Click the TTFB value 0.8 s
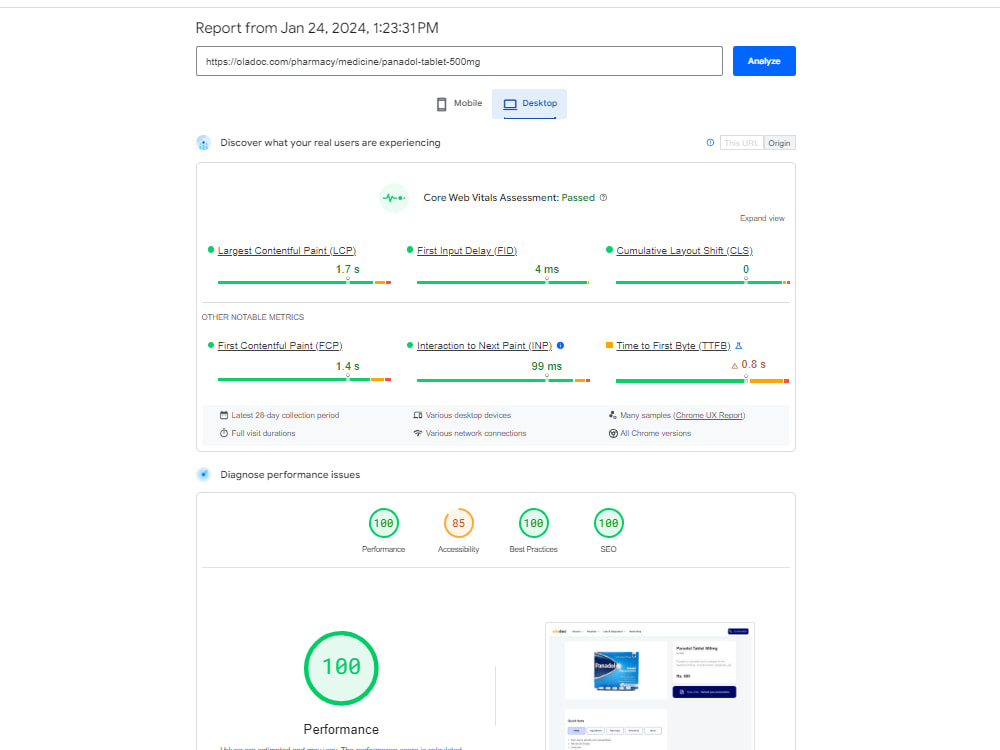The height and width of the screenshot is (750, 1000). click(753, 364)
